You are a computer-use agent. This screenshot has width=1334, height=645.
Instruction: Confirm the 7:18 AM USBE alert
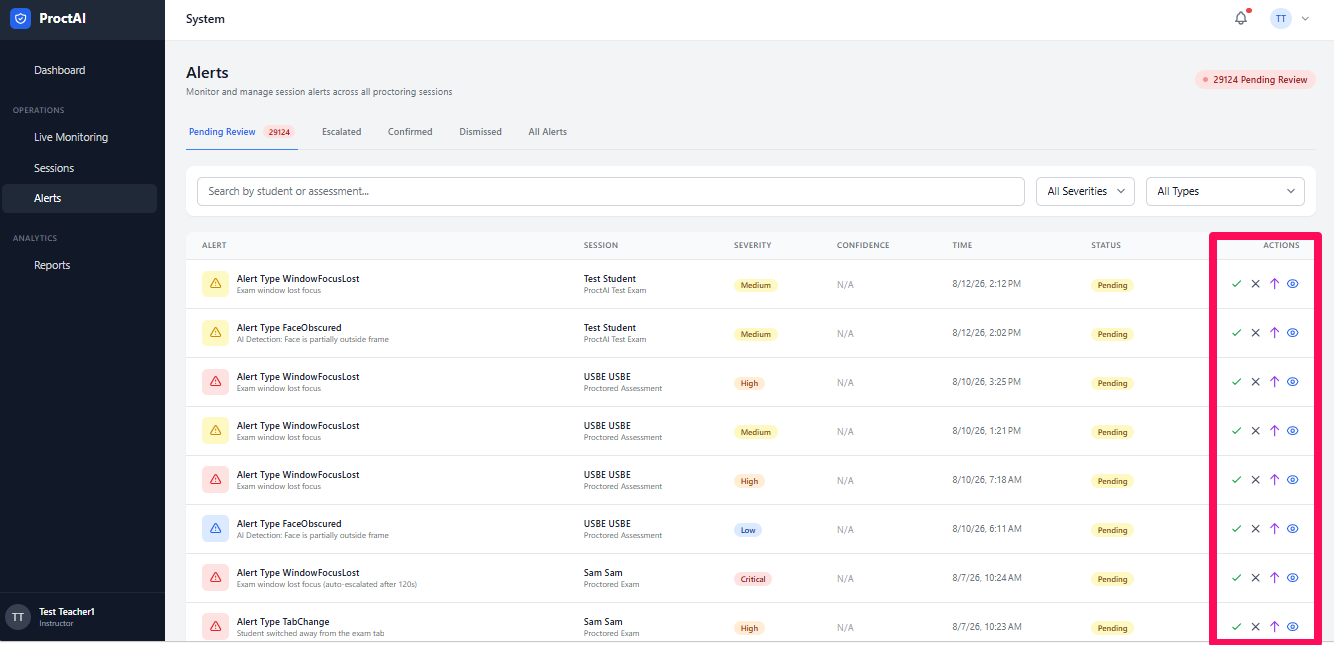click(1236, 480)
